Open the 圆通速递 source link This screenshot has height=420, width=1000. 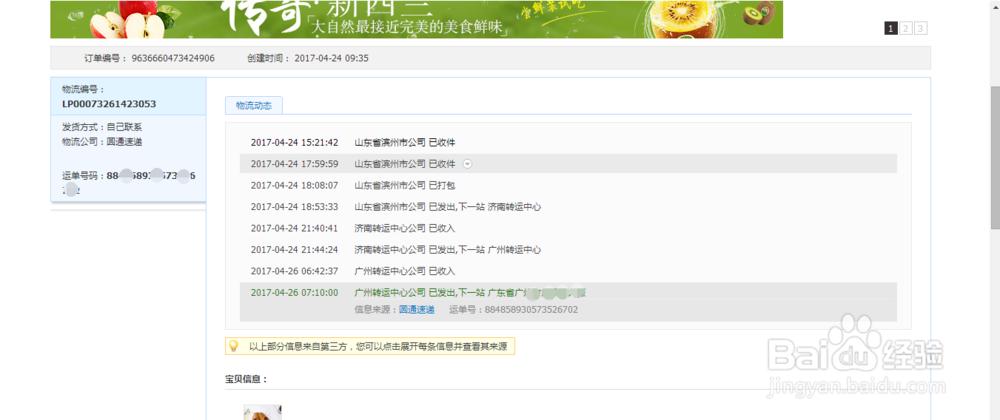click(x=416, y=310)
